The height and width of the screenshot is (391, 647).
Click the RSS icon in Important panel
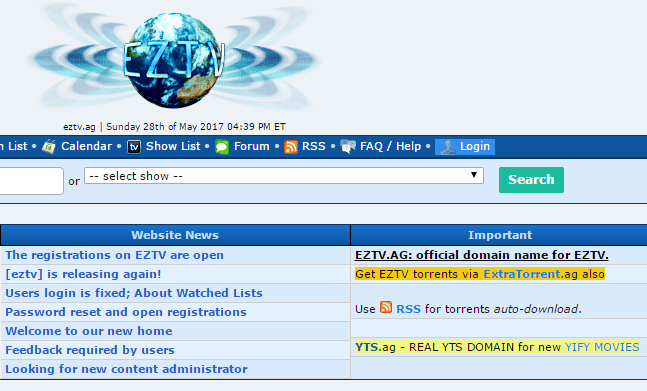[386, 307]
